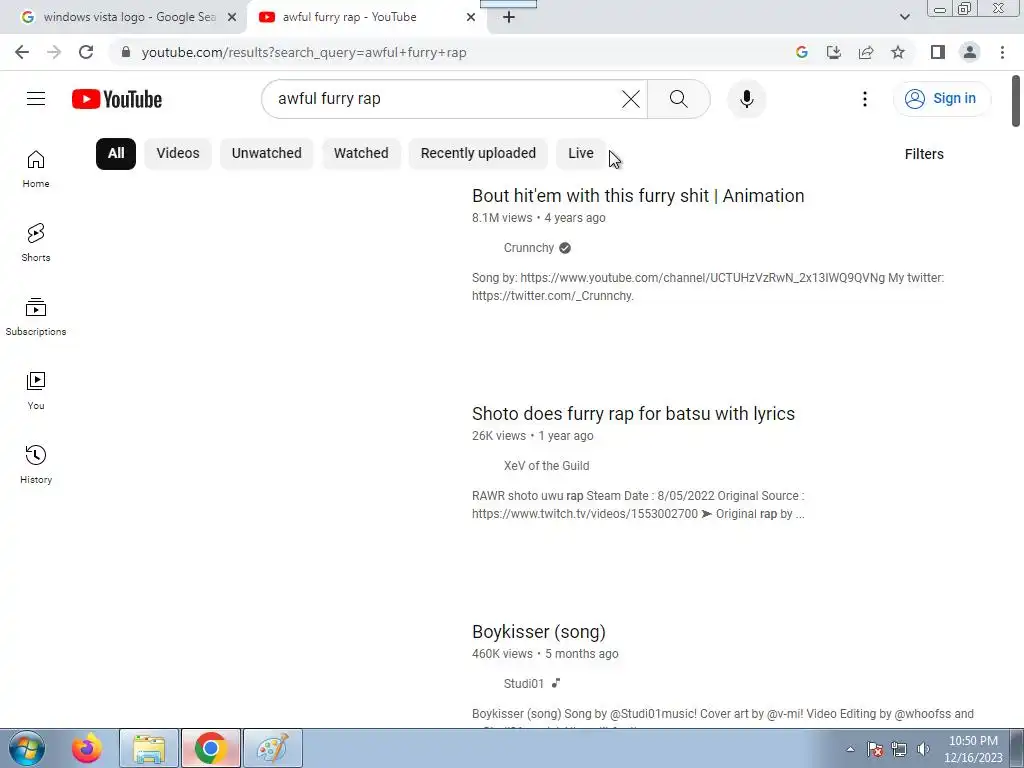Click the Google icon in address bar
Screen dimensions: 1024x768
802,52
